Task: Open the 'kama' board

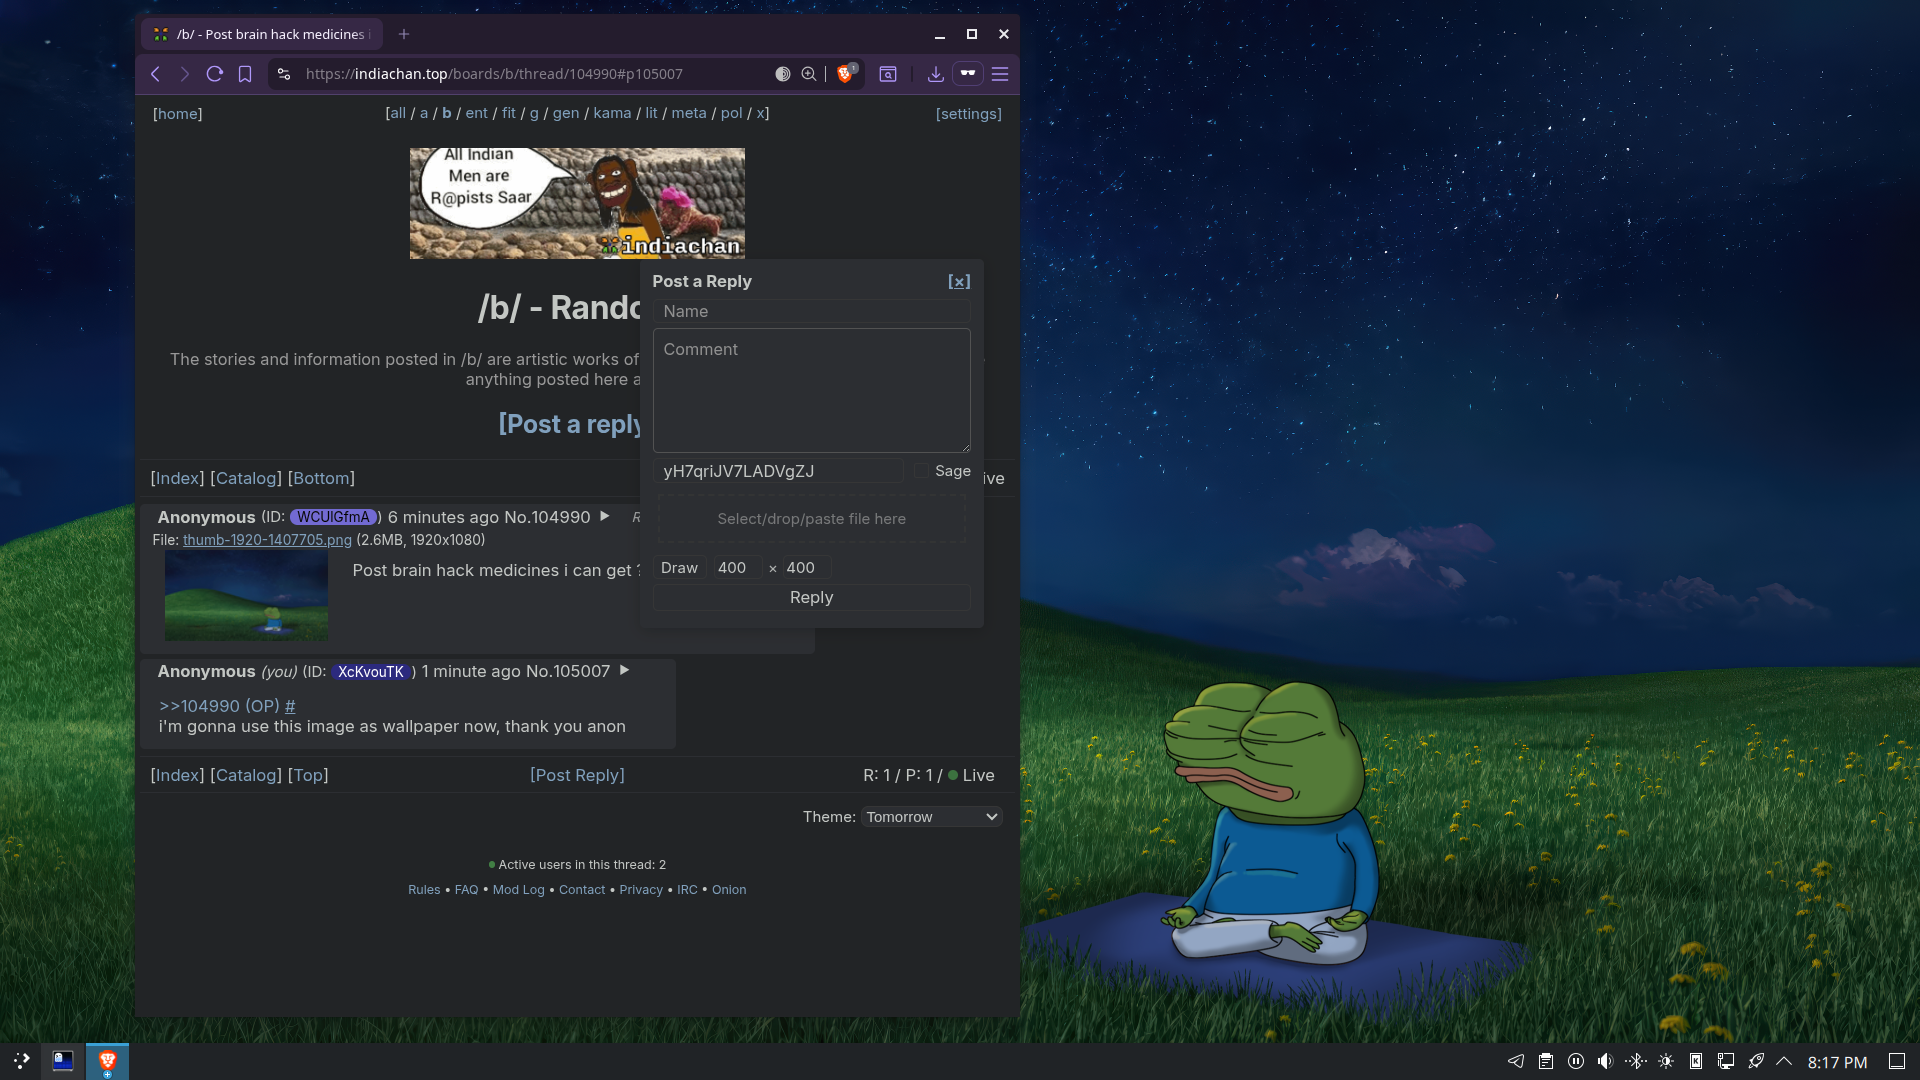Action: (x=612, y=113)
